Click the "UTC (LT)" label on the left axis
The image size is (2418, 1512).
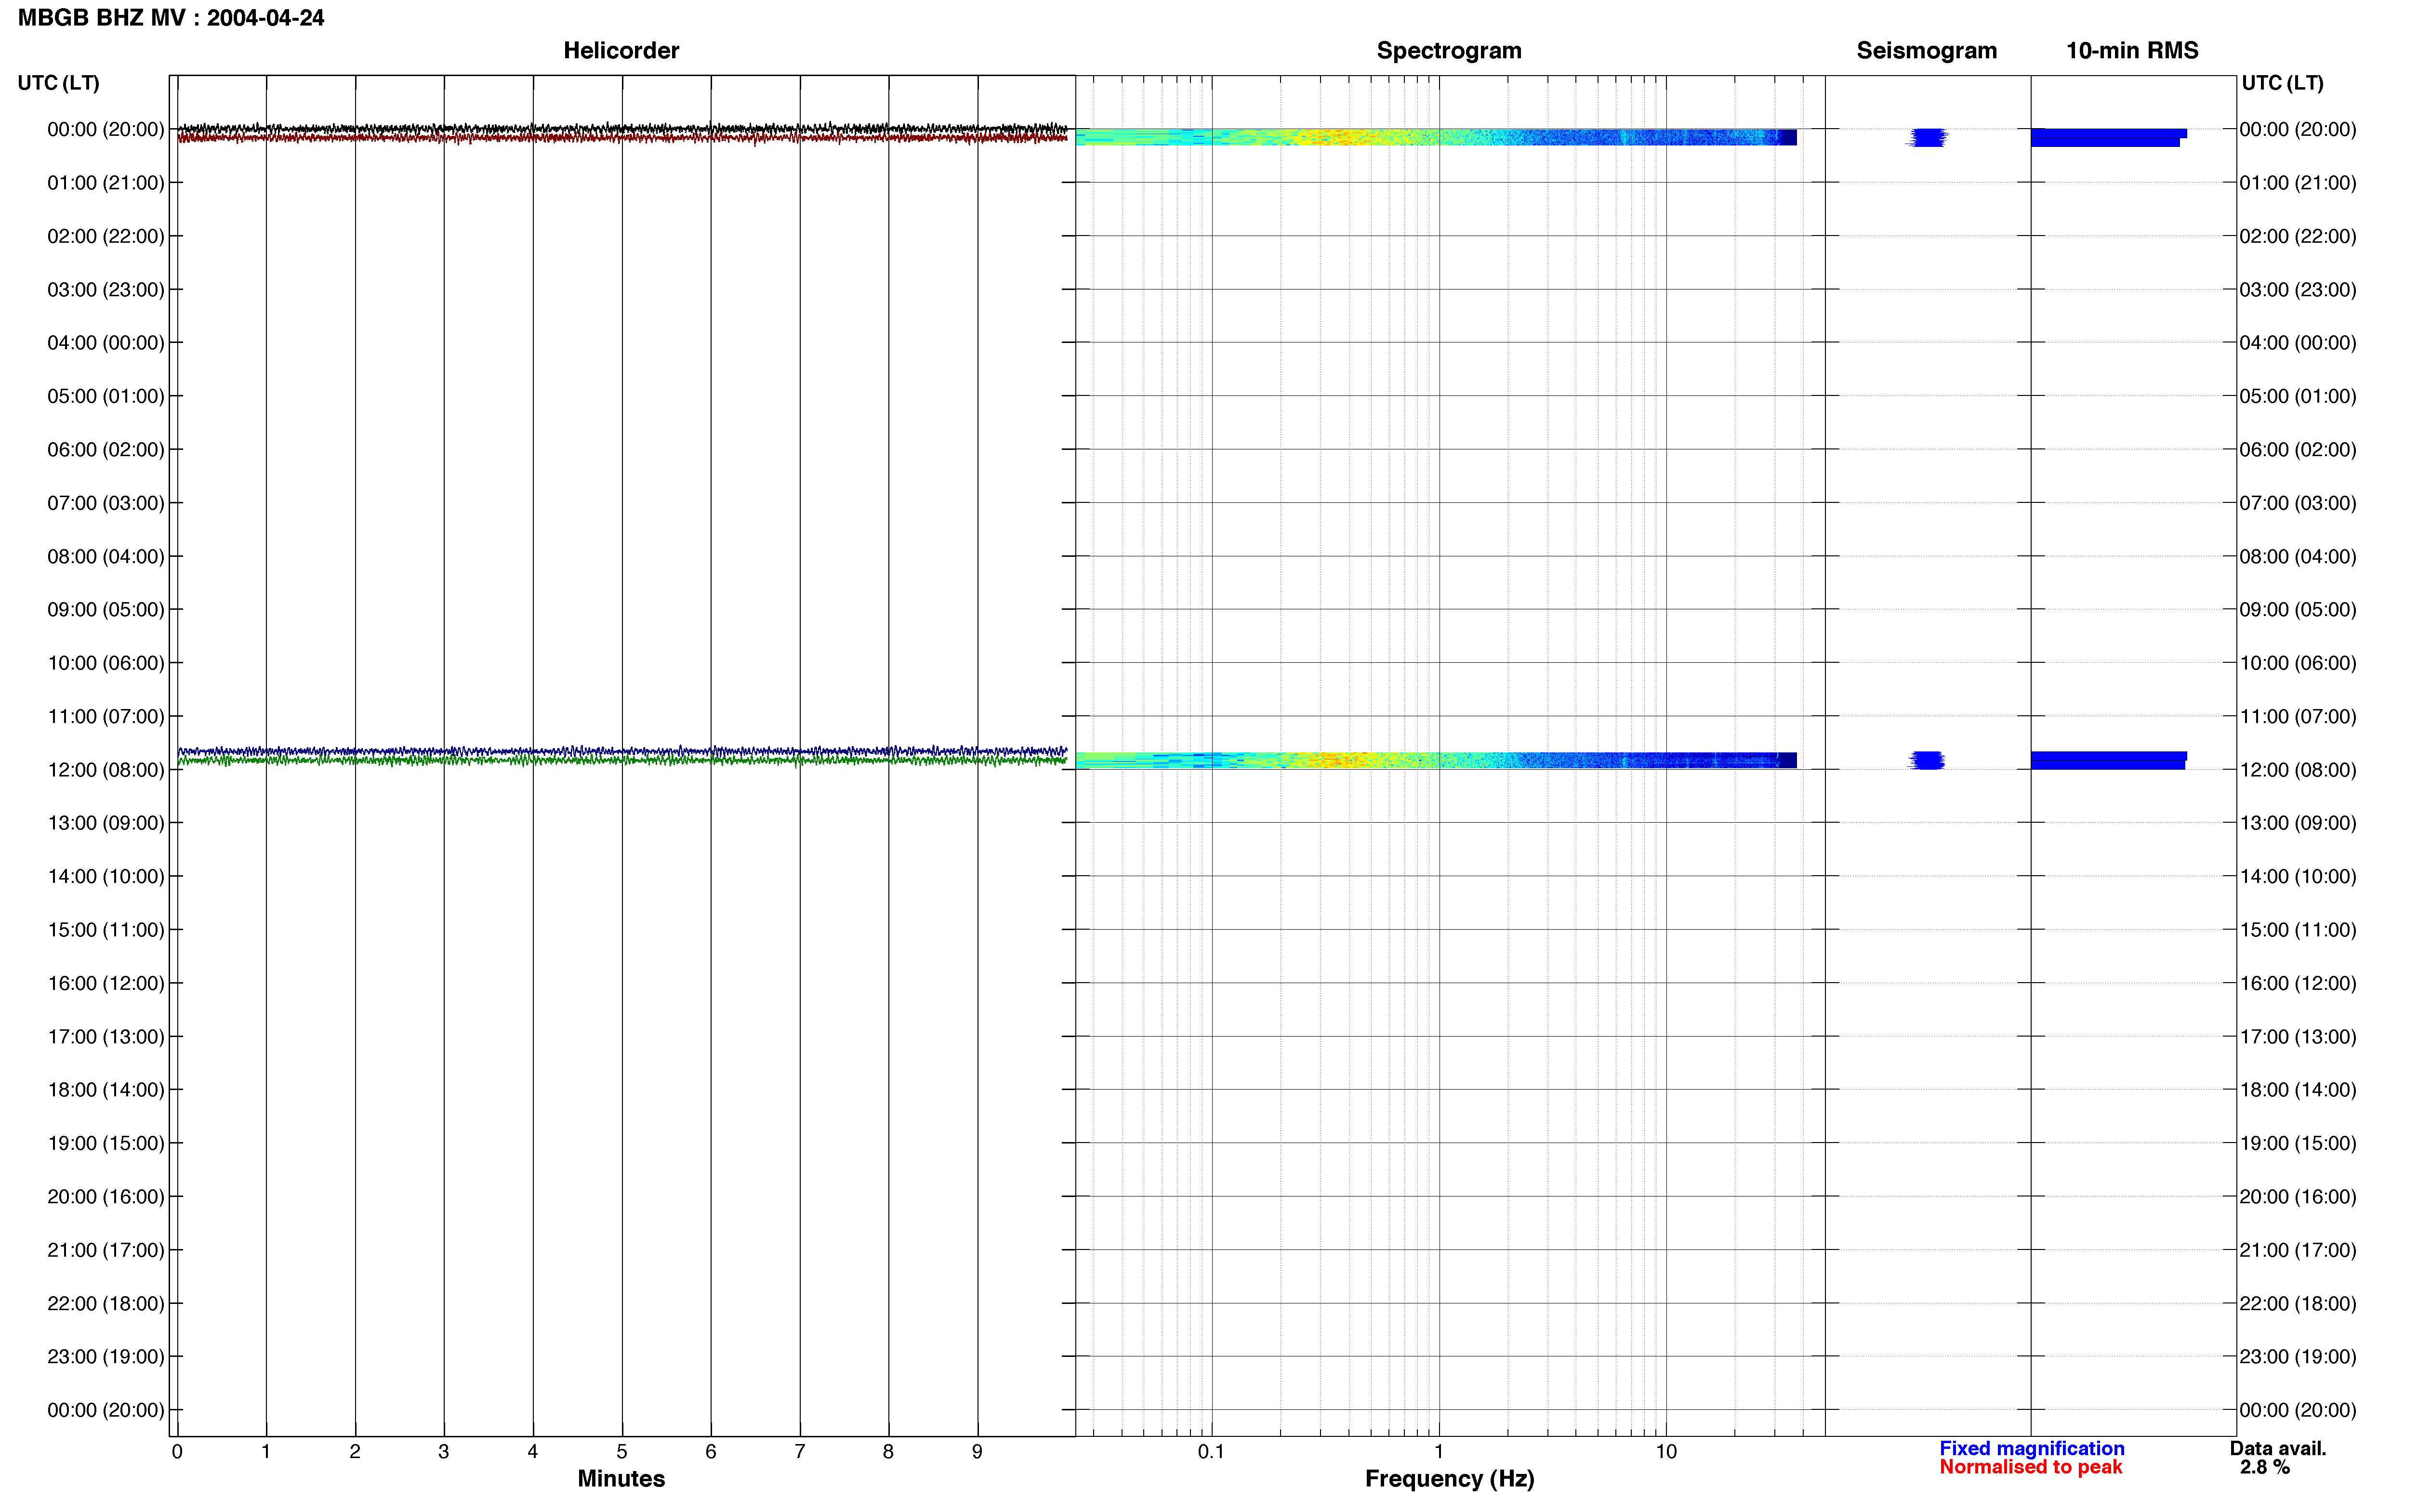point(59,83)
